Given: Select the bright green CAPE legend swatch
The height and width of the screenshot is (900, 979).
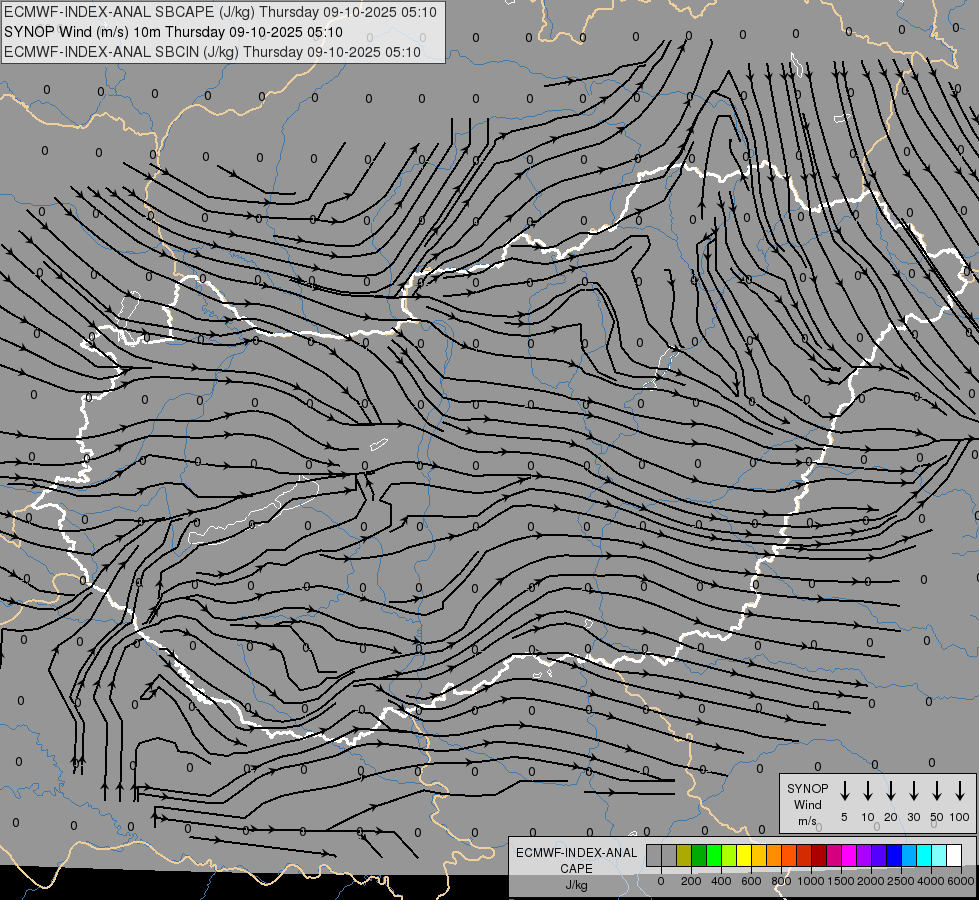Looking at the screenshot, I should [x=714, y=855].
